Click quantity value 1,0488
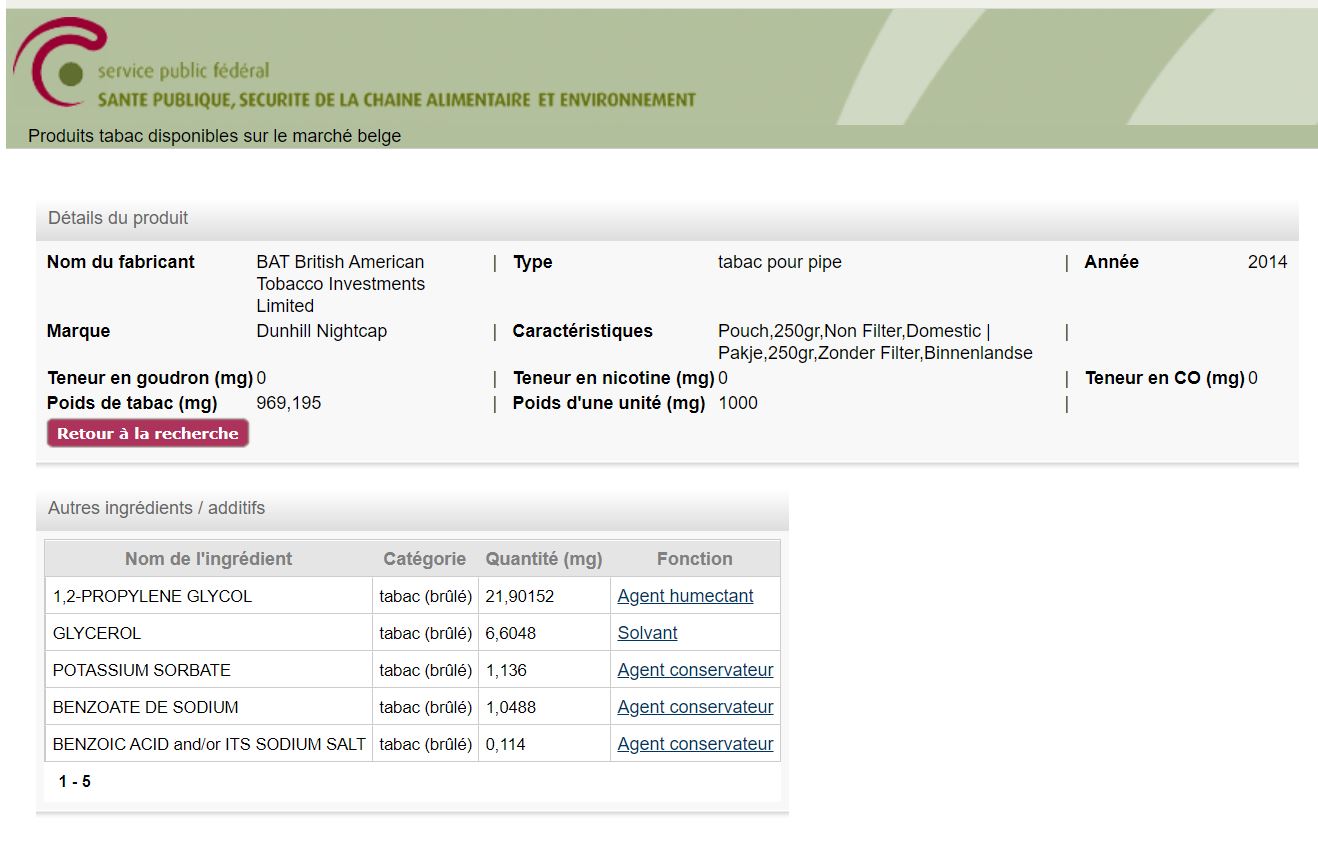Screen dimensions: 1318x858 (510, 707)
